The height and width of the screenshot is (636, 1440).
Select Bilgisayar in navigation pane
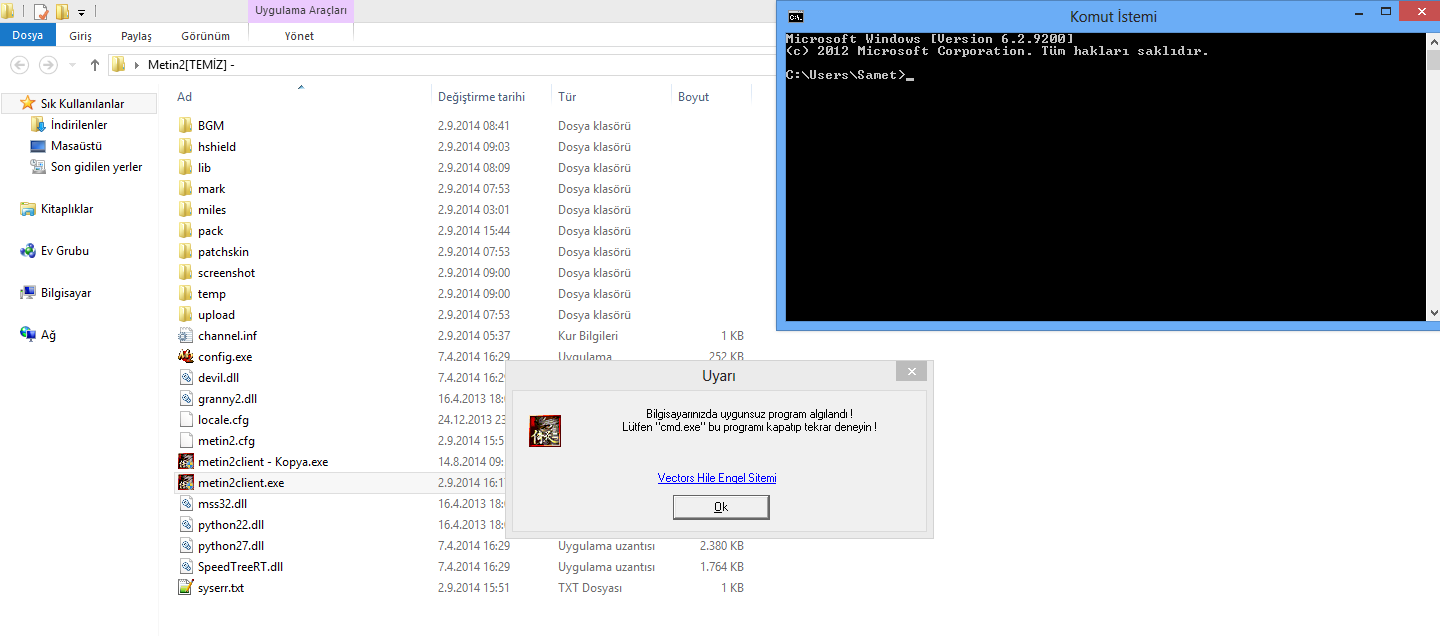point(66,293)
